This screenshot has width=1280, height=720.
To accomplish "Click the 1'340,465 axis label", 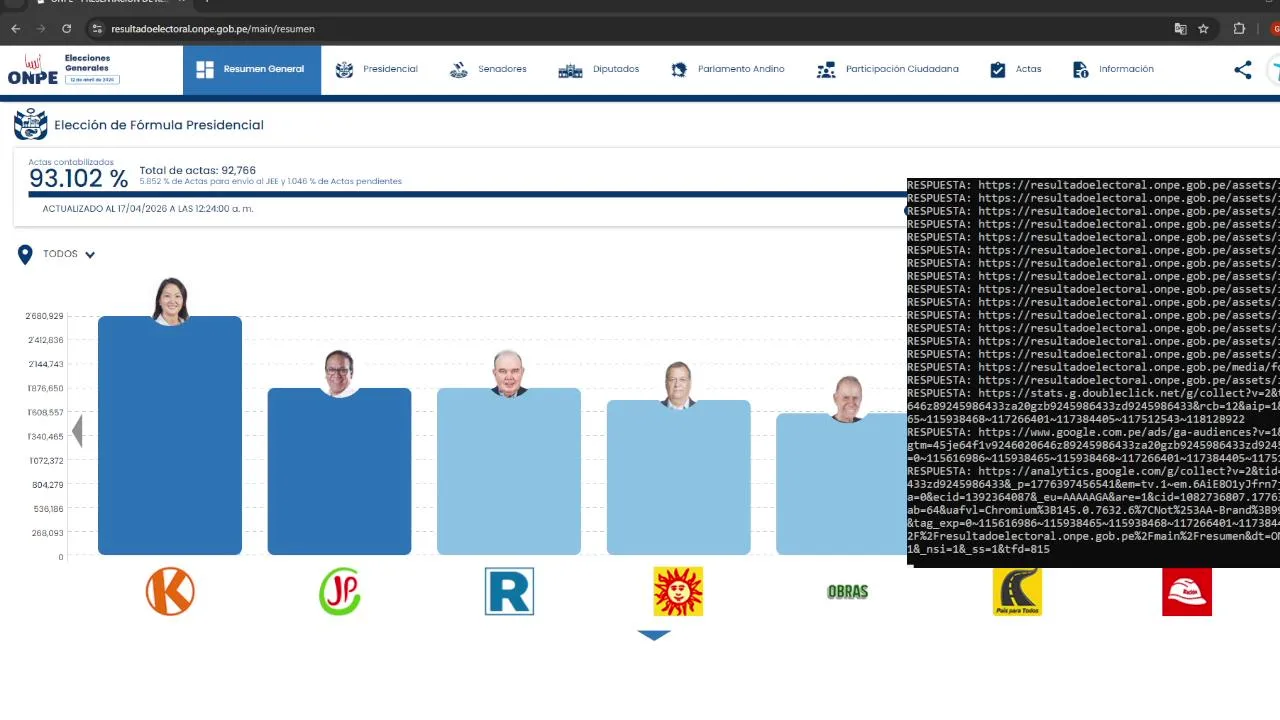I will coord(44,436).
